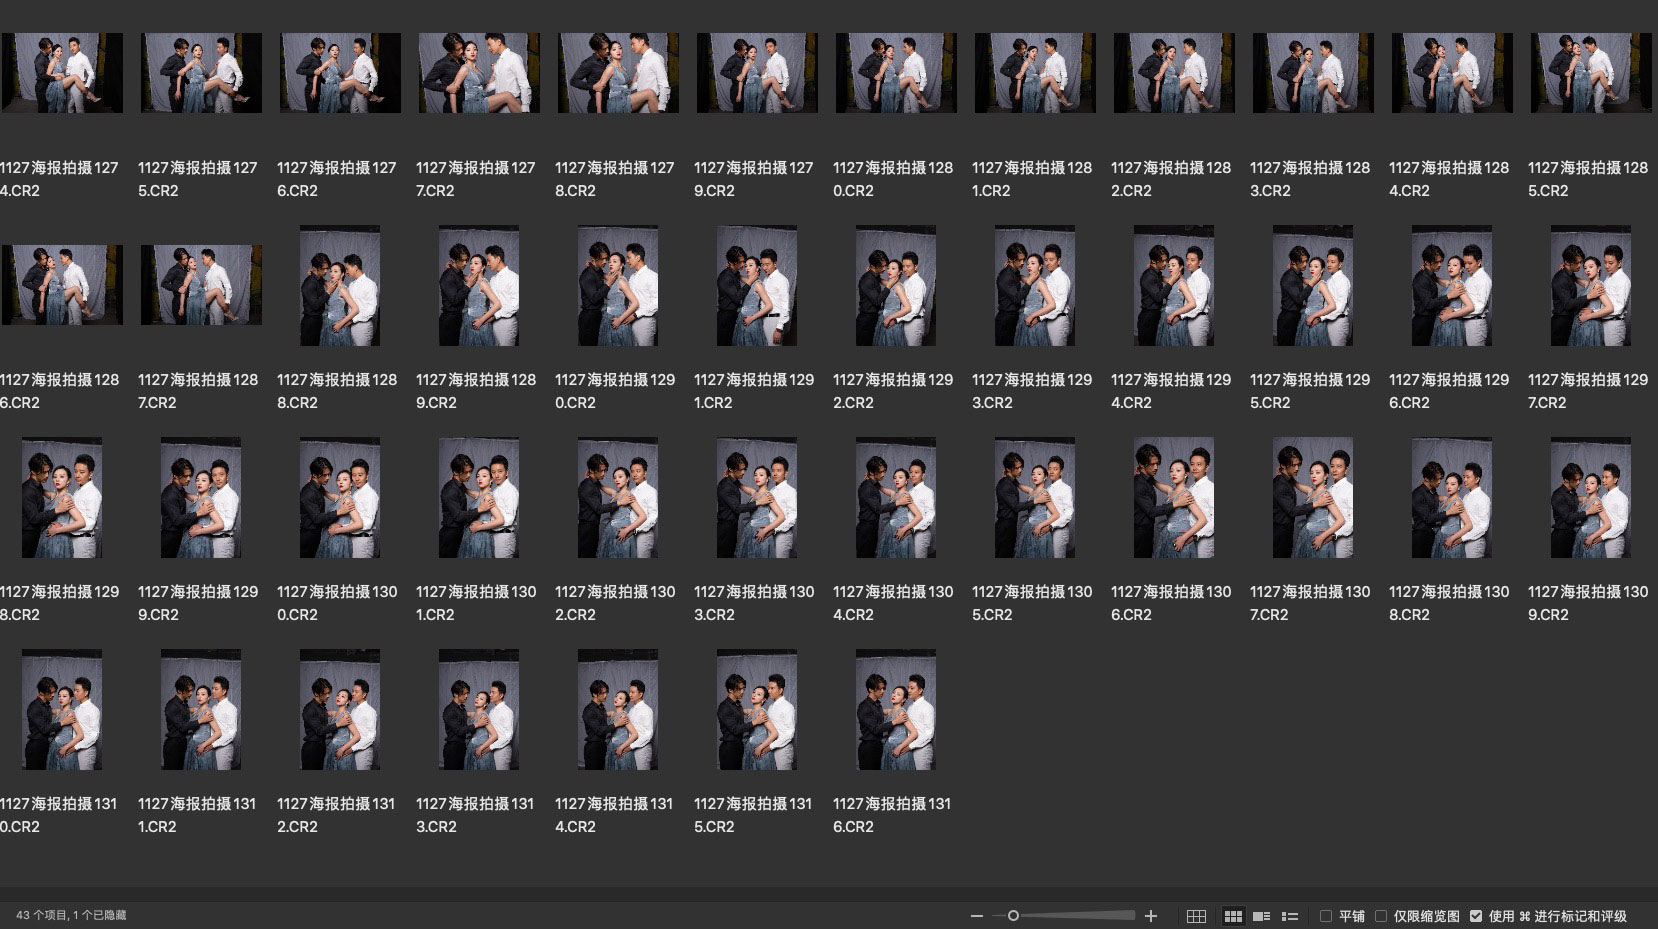Click the grid lock icon

pyautogui.click(x=1196, y=916)
